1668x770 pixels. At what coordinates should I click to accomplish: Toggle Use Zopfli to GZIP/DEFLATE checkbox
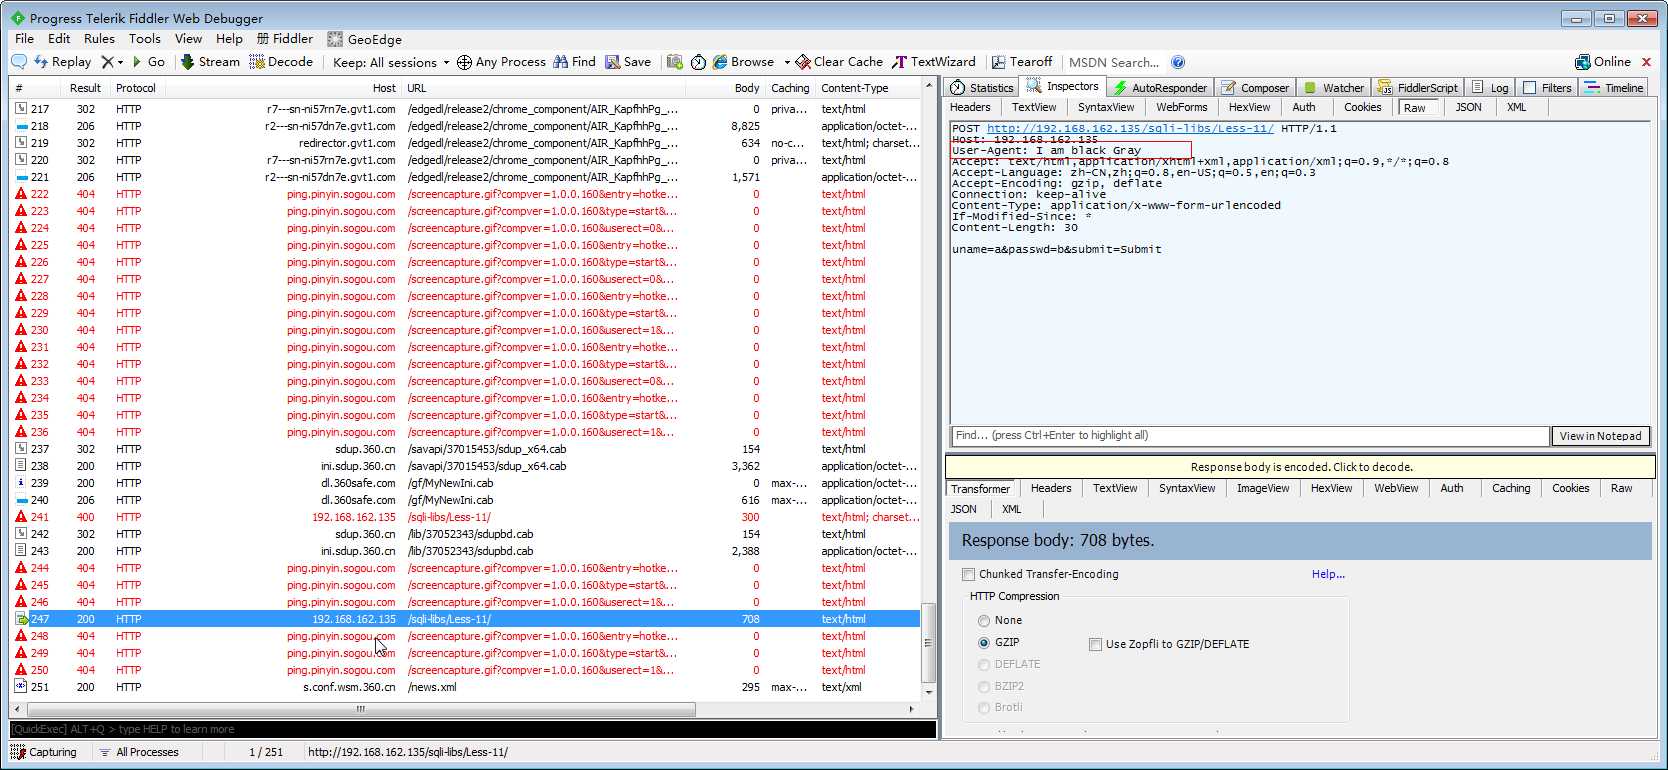(1096, 644)
